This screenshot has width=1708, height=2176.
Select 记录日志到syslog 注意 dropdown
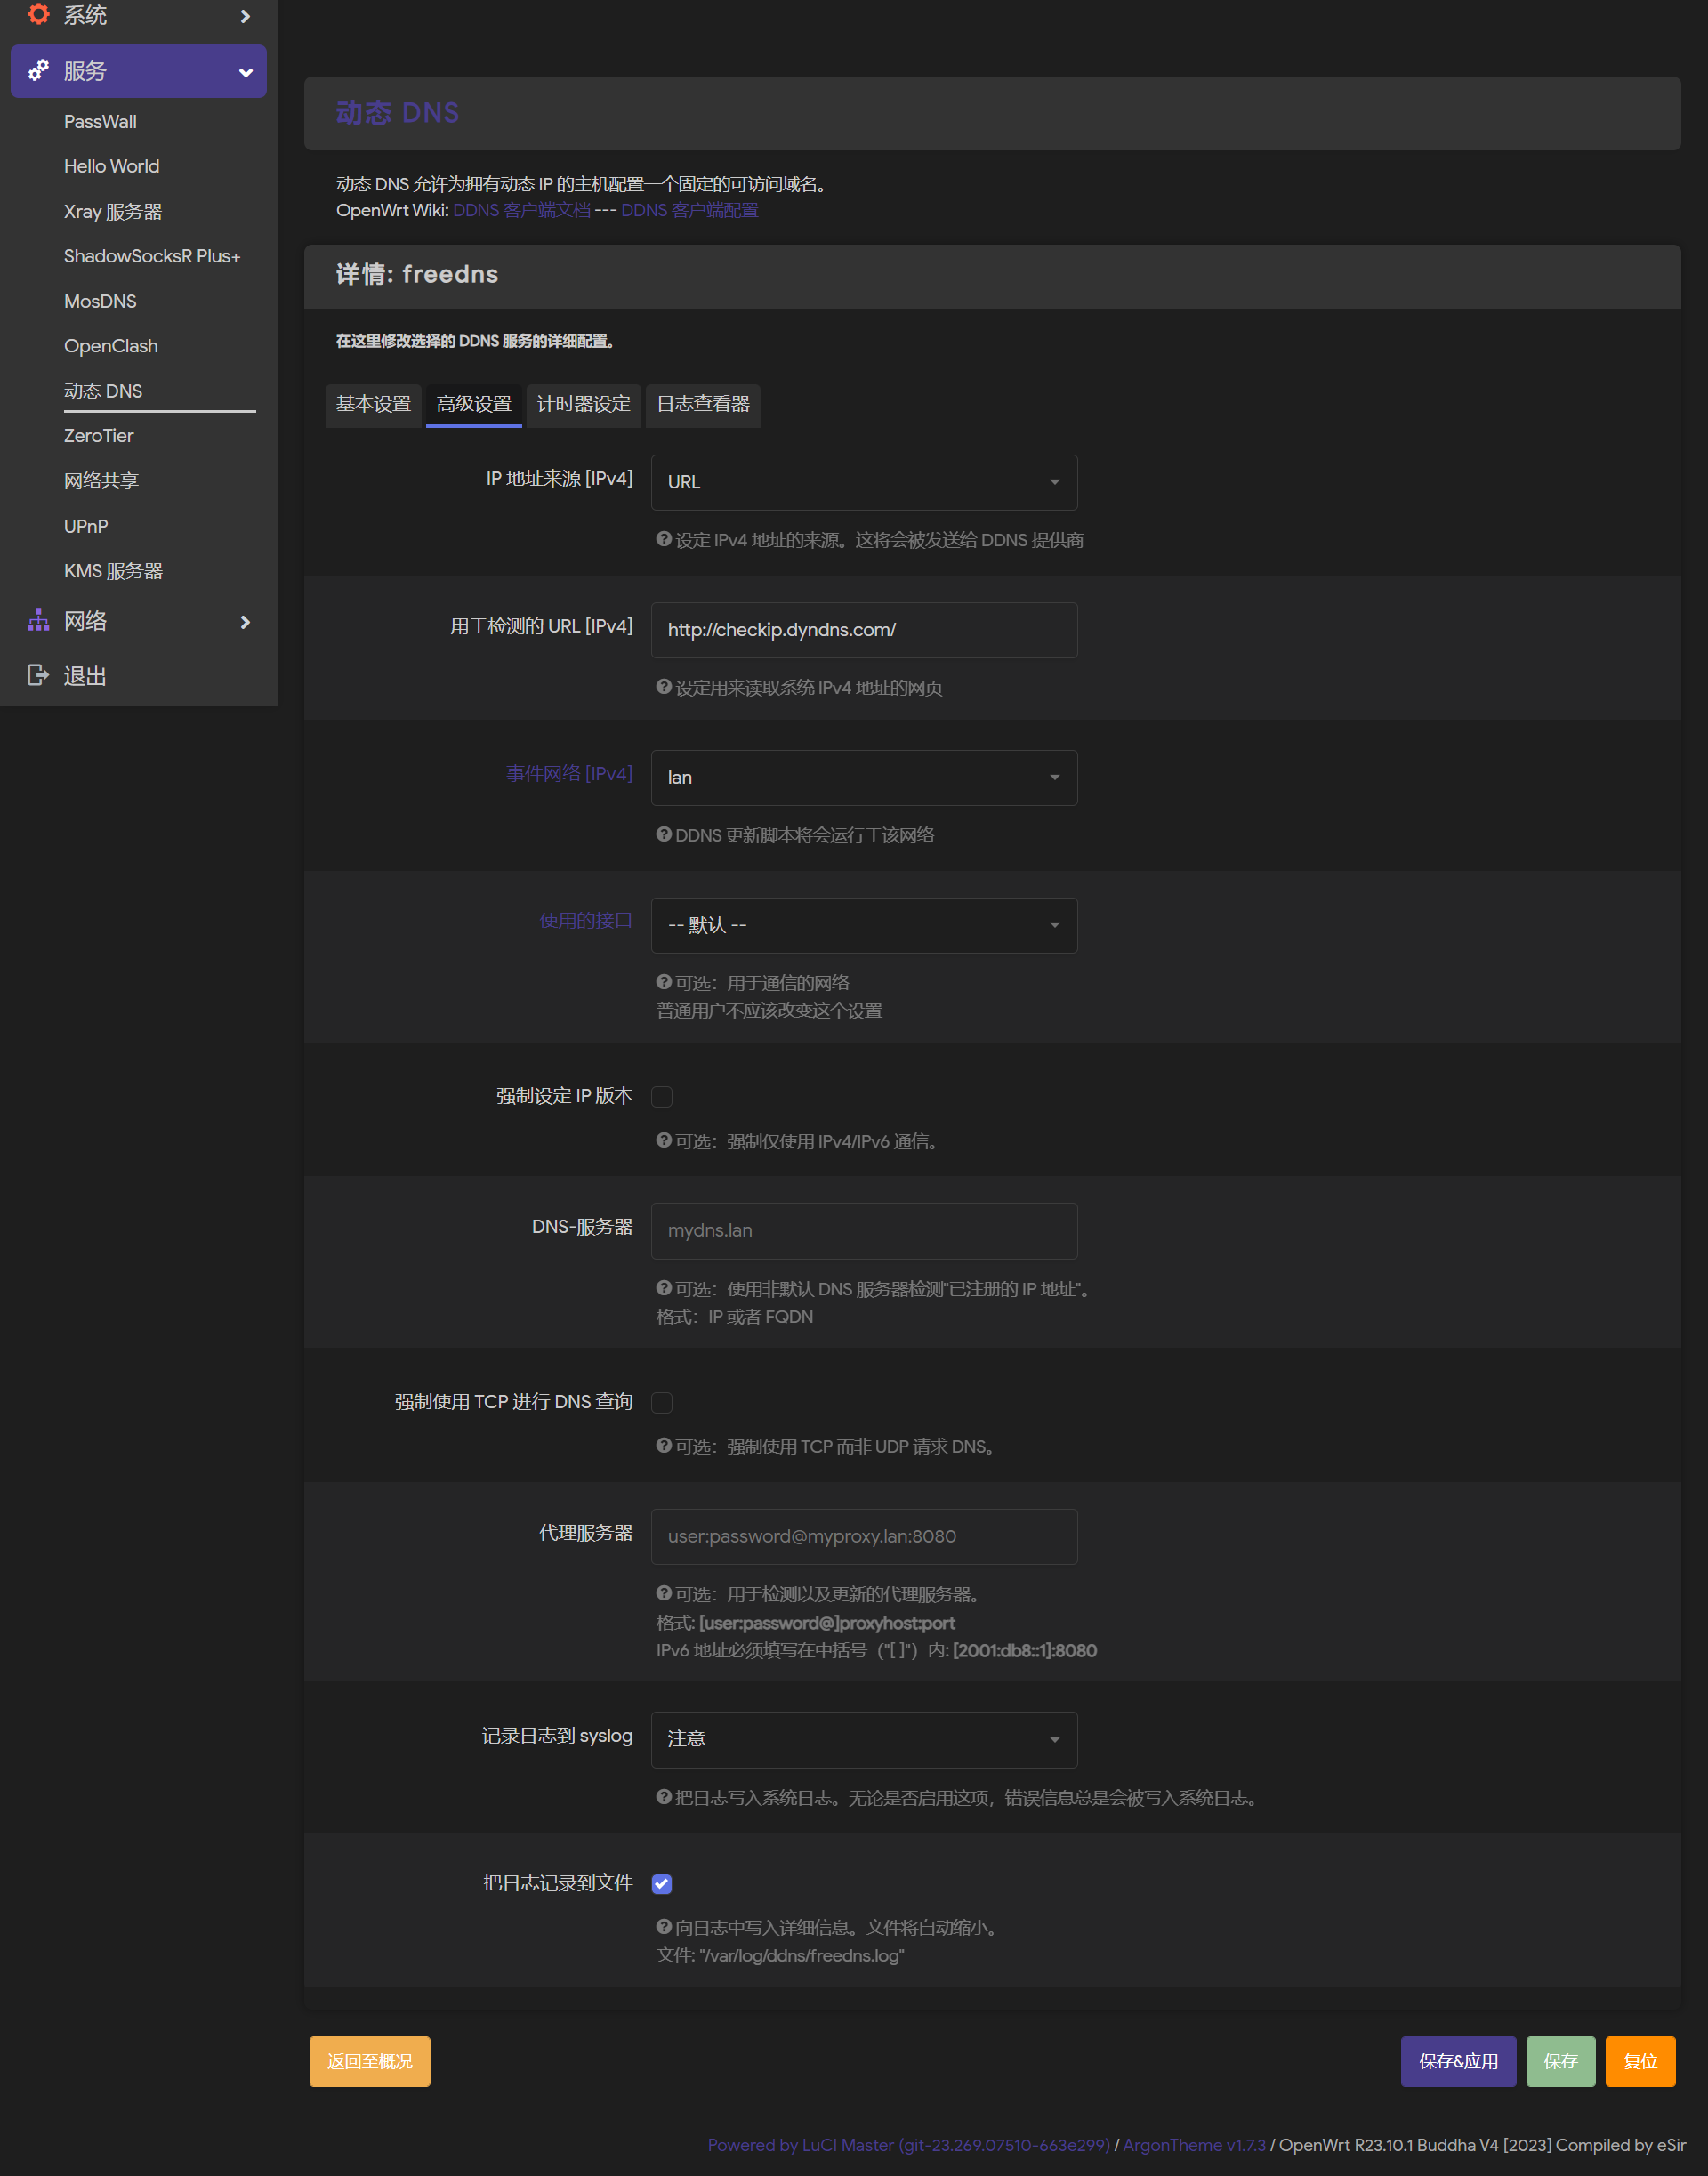(x=862, y=1737)
